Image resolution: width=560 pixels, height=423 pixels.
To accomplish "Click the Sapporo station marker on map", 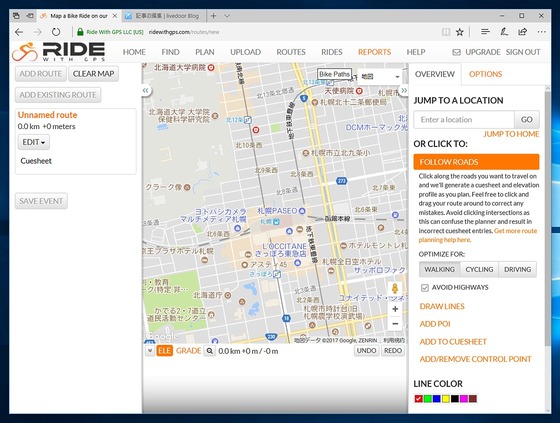I will (x=276, y=222).
